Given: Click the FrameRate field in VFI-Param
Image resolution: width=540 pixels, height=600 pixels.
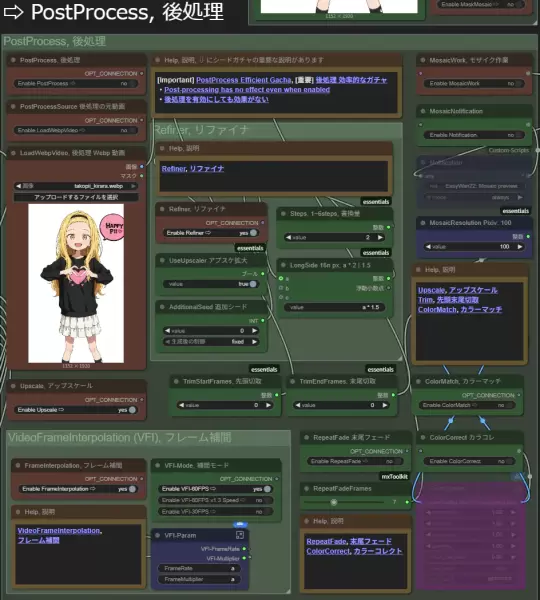Looking at the screenshot, I should point(199,568).
